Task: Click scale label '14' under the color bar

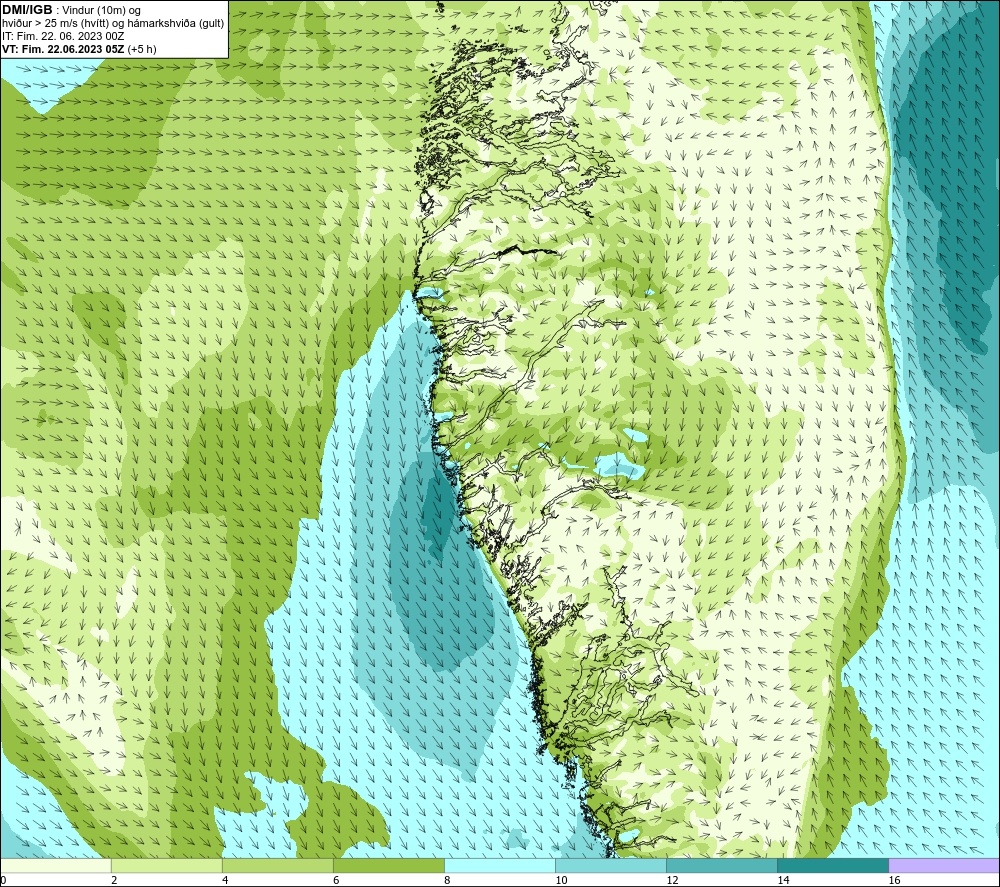Action: pyautogui.click(x=783, y=881)
